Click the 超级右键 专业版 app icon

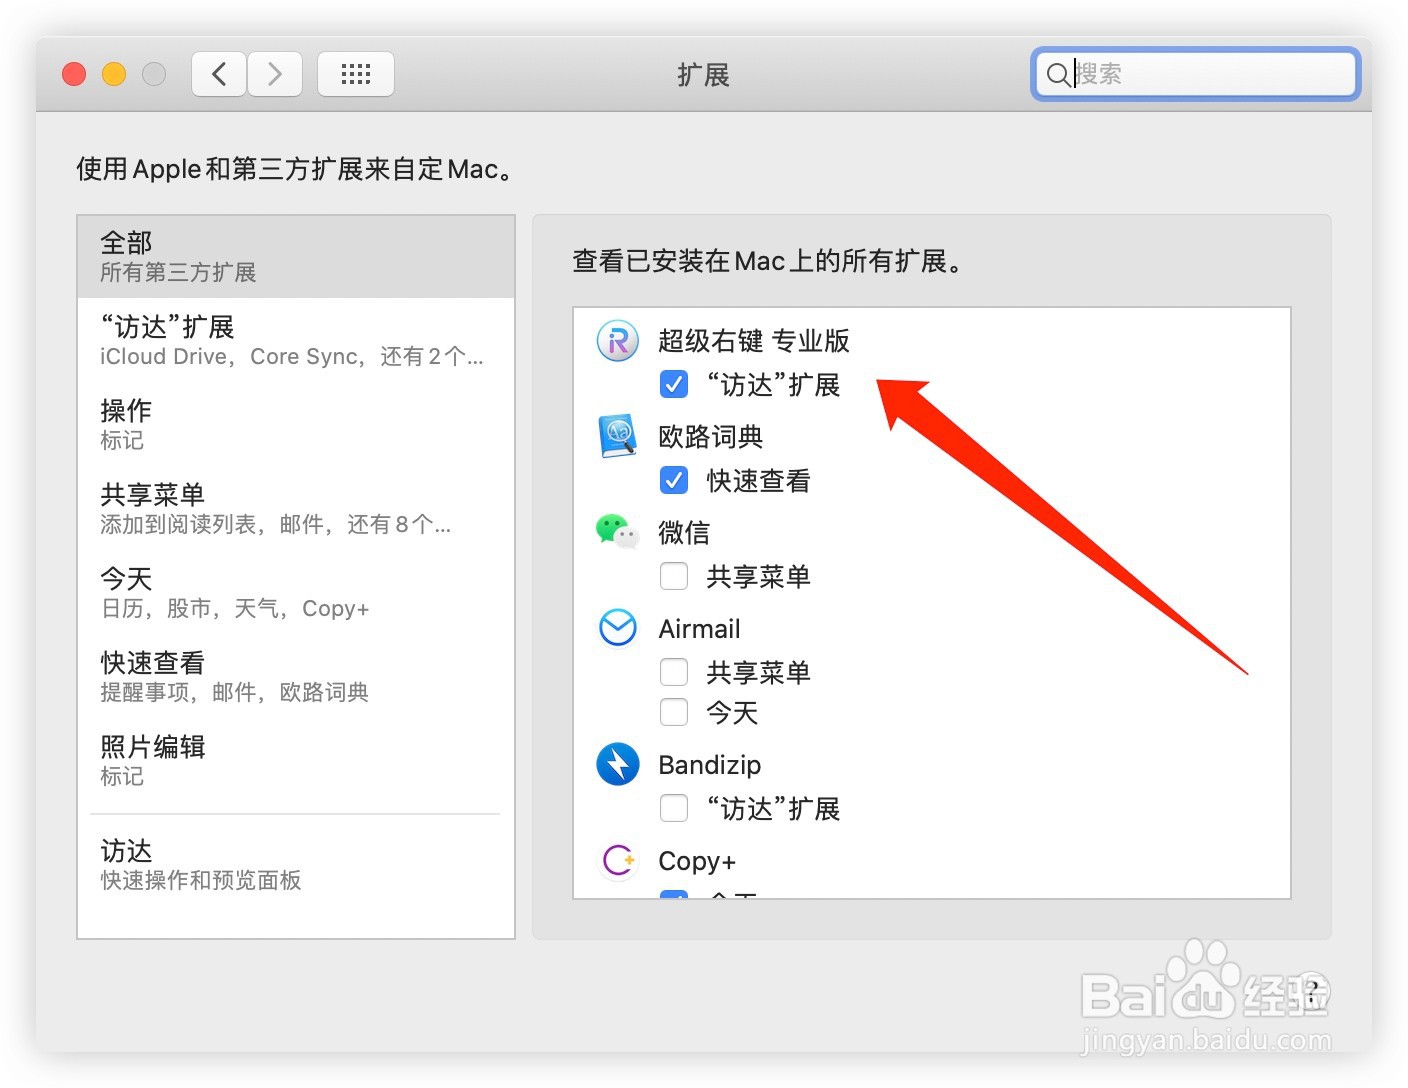(618, 341)
